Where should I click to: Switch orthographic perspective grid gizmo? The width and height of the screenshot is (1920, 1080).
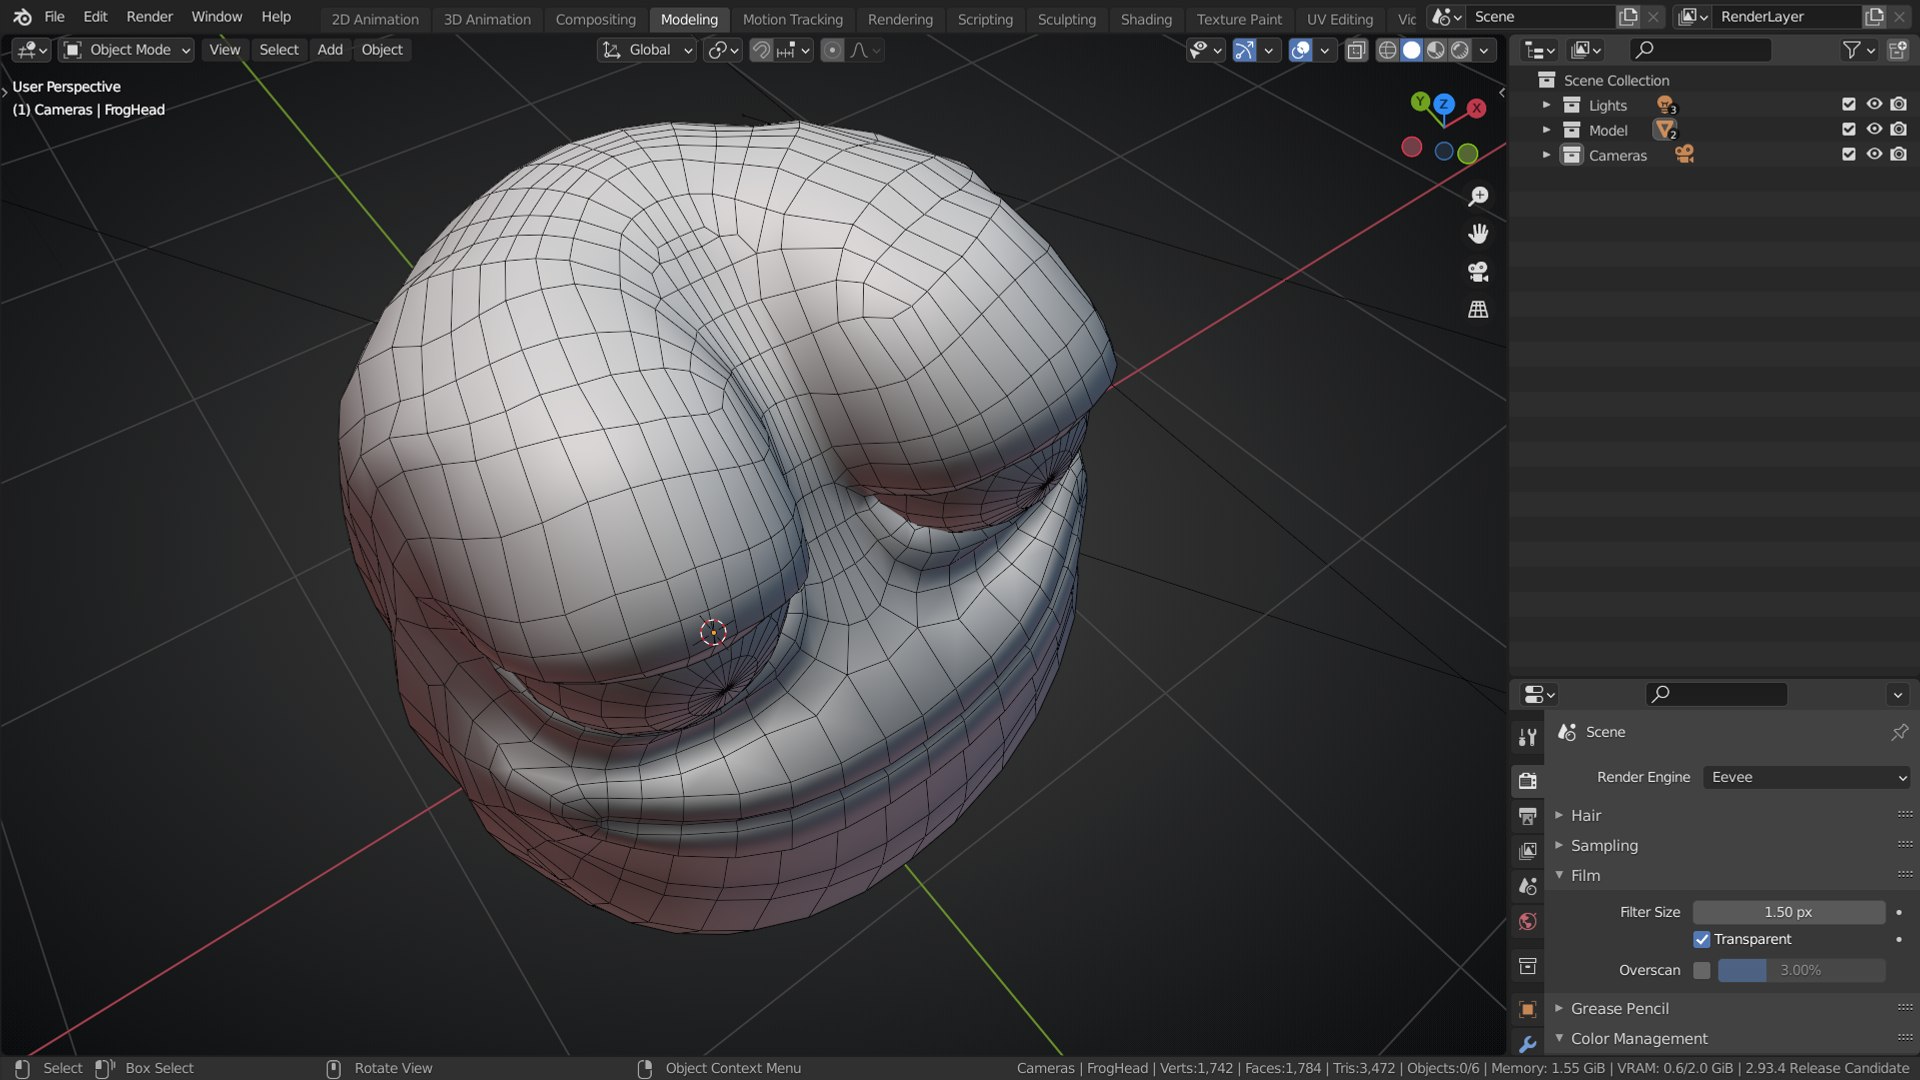1478,310
